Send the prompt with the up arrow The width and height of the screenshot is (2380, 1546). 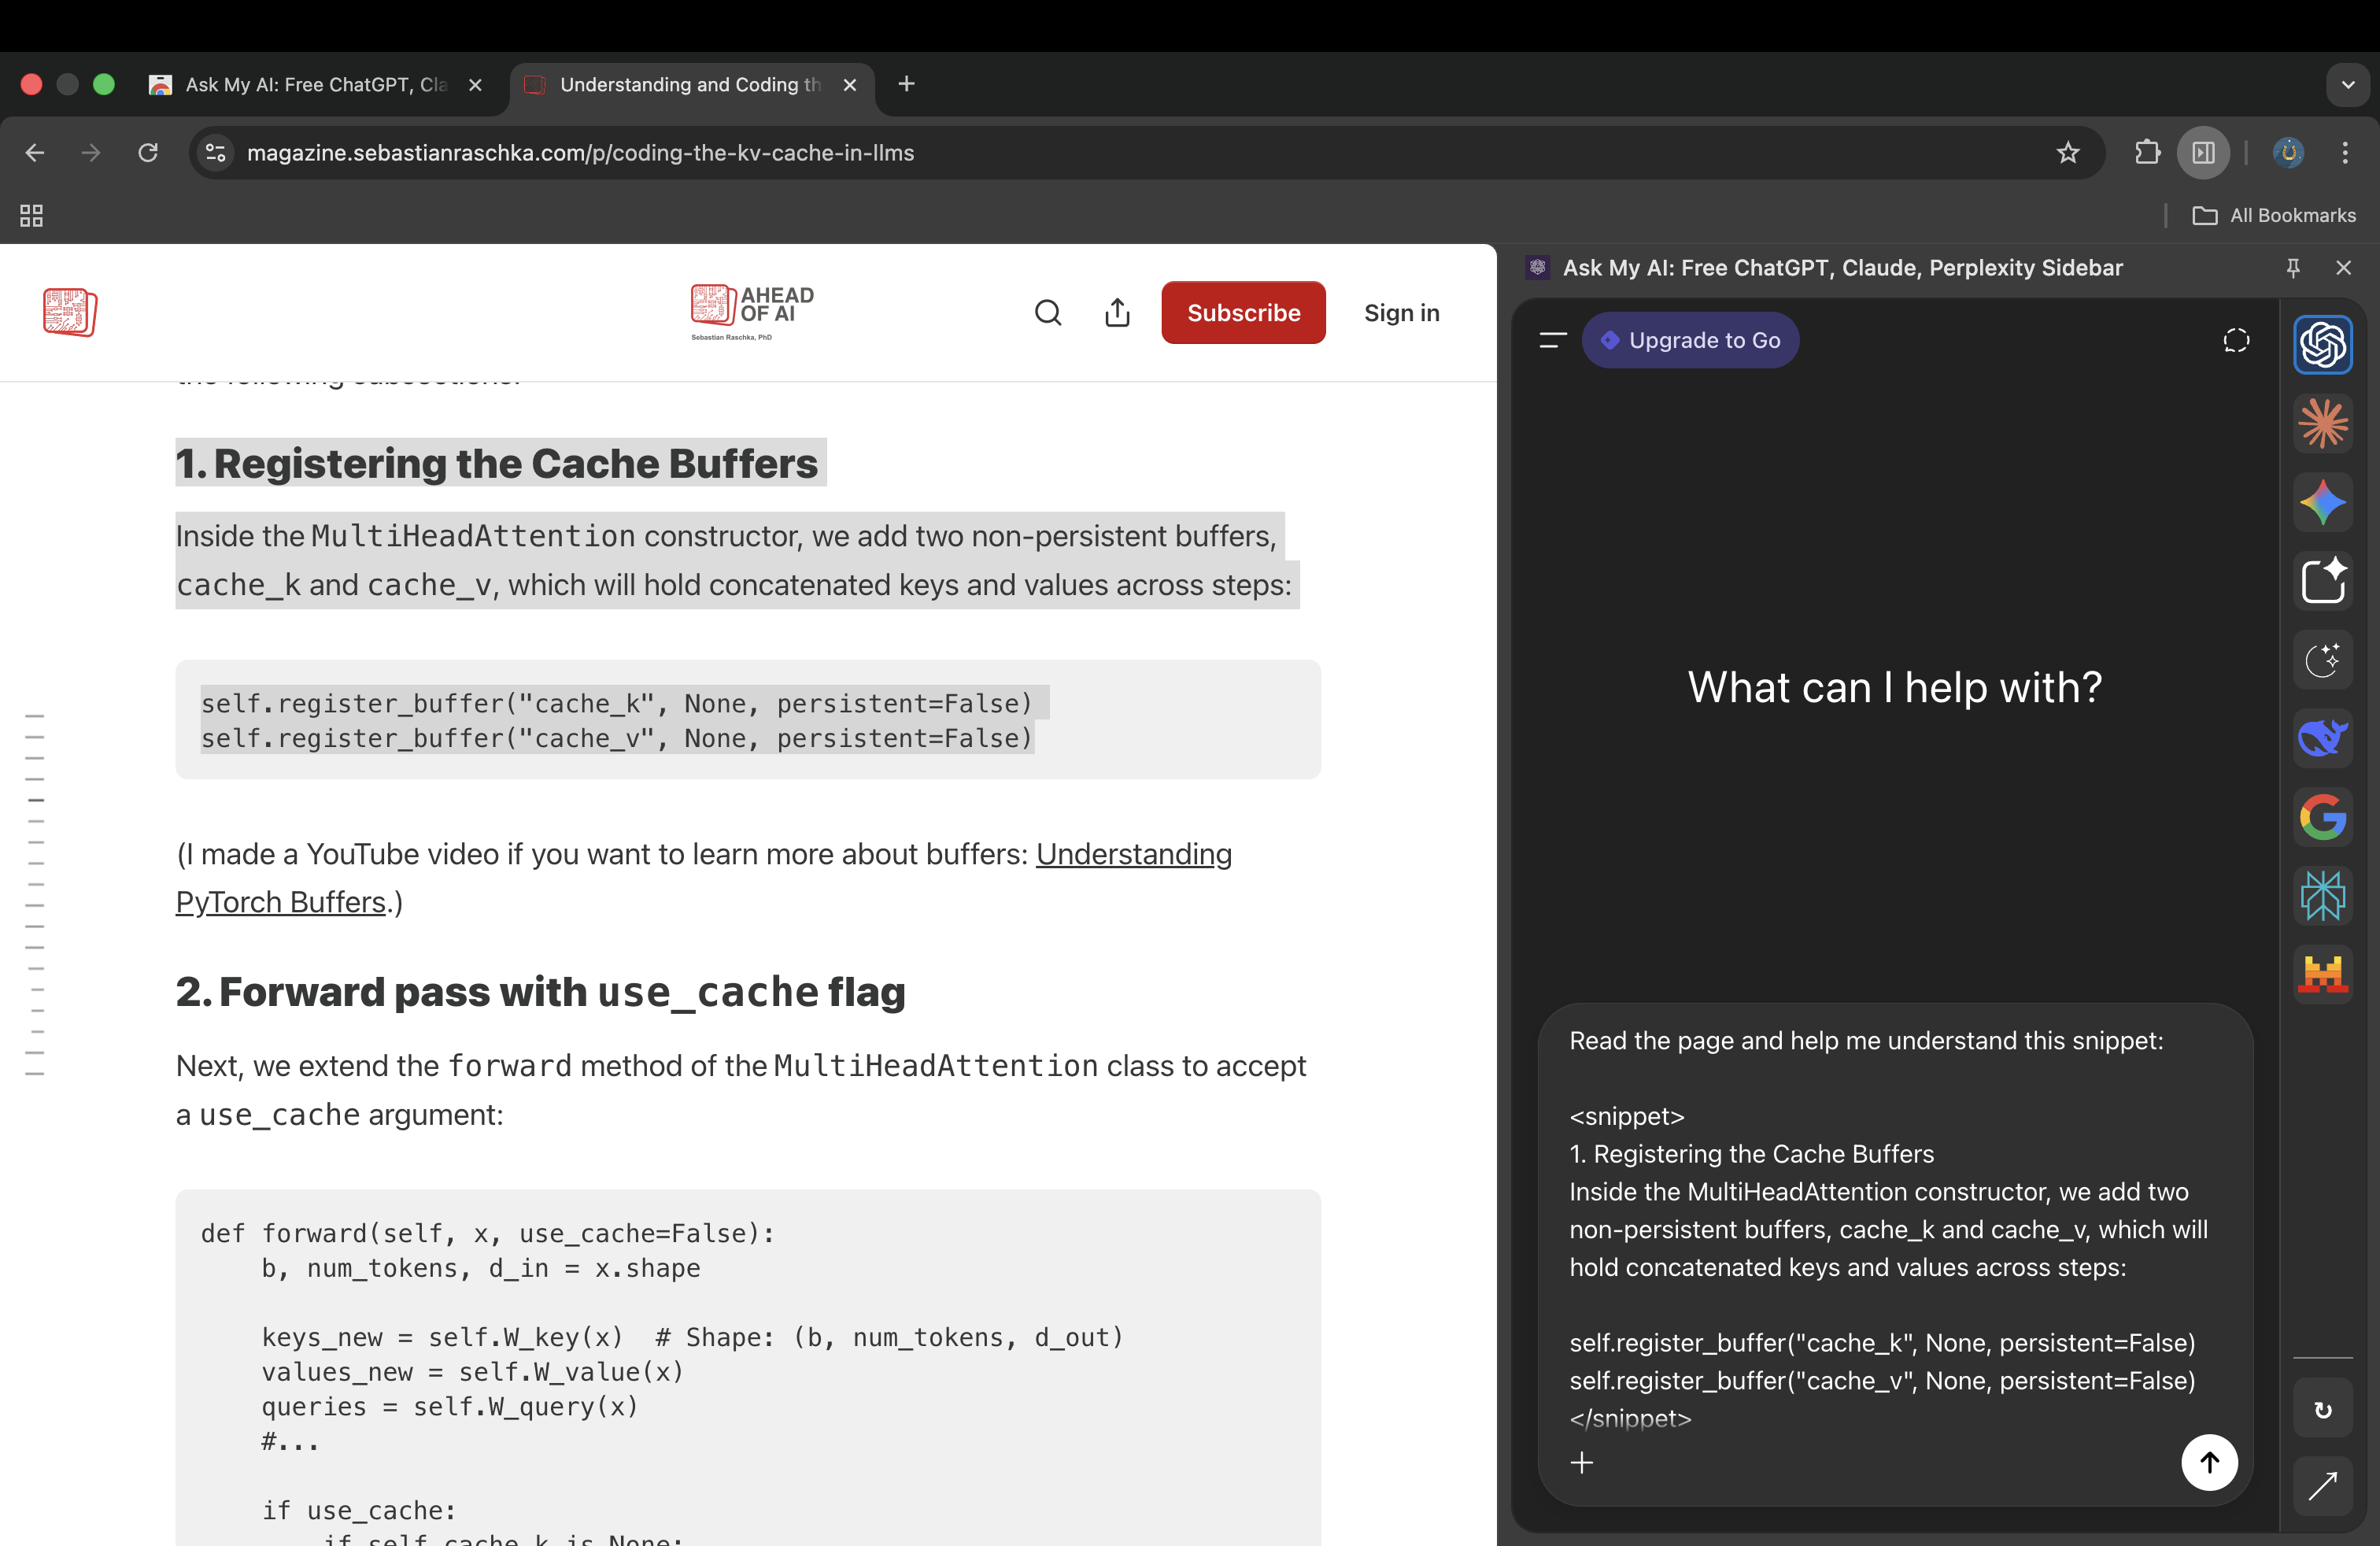click(x=2211, y=1463)
